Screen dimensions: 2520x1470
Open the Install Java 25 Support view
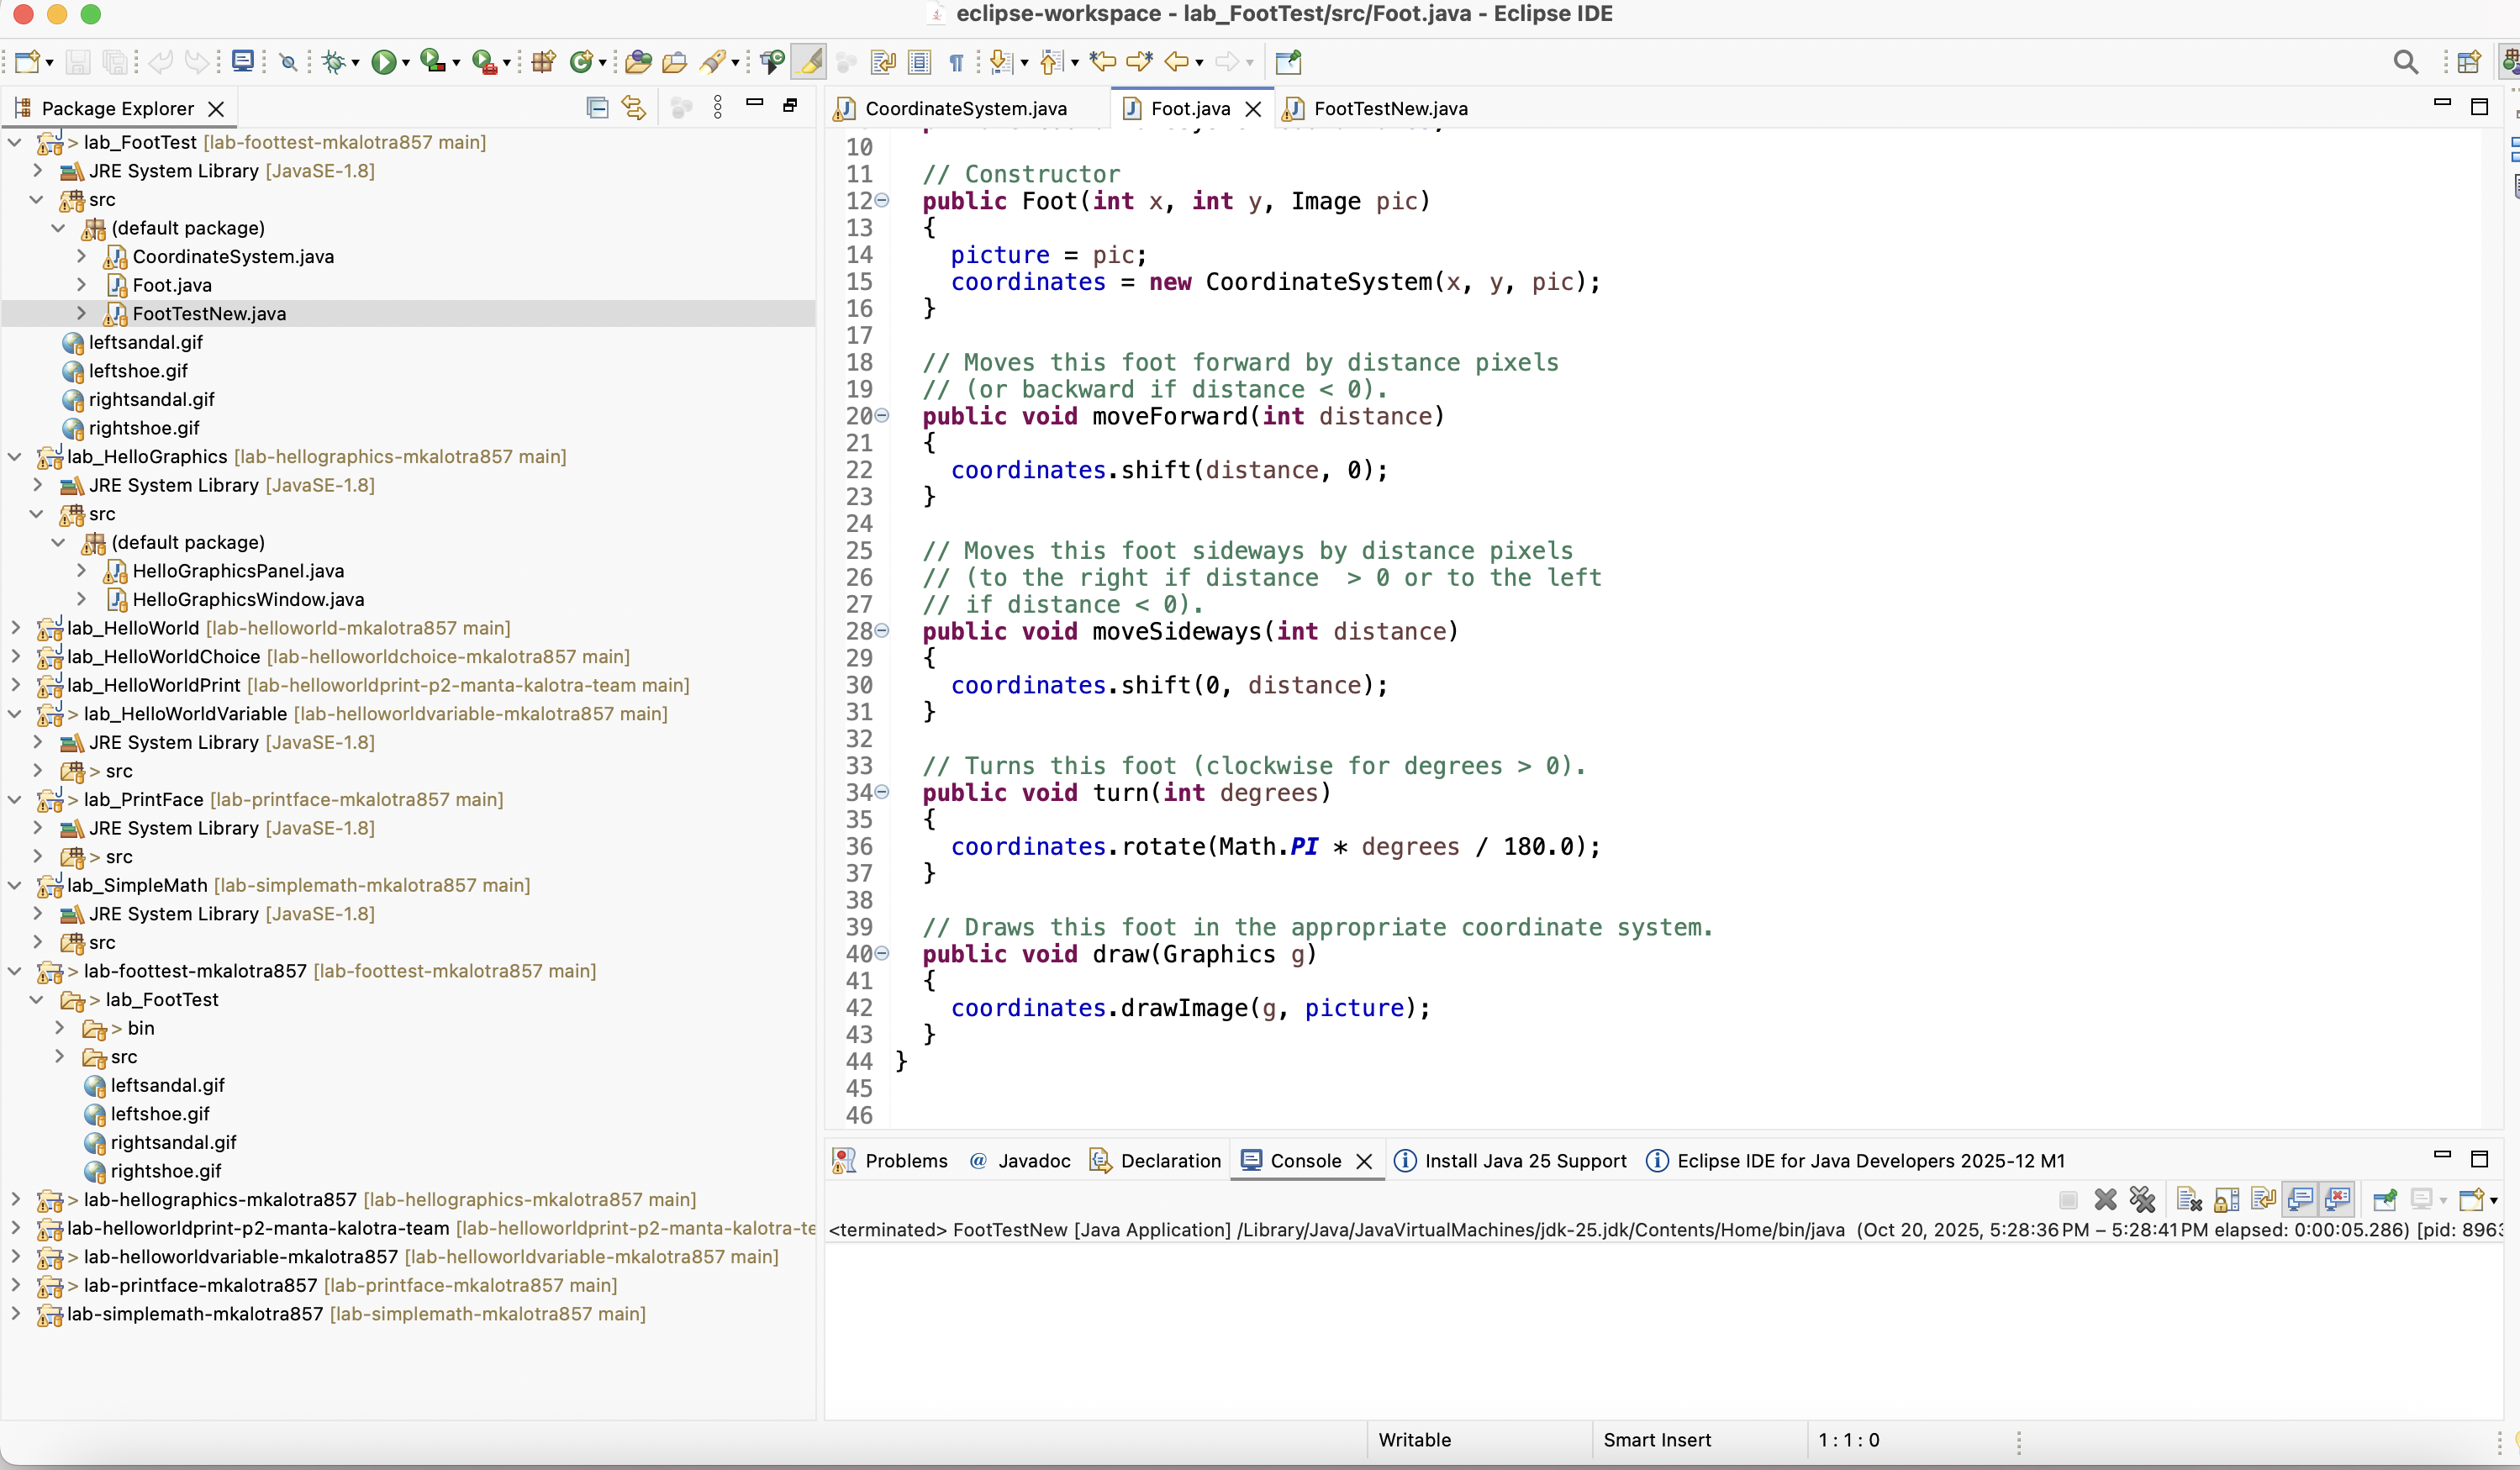(x=1524, y=1161)
